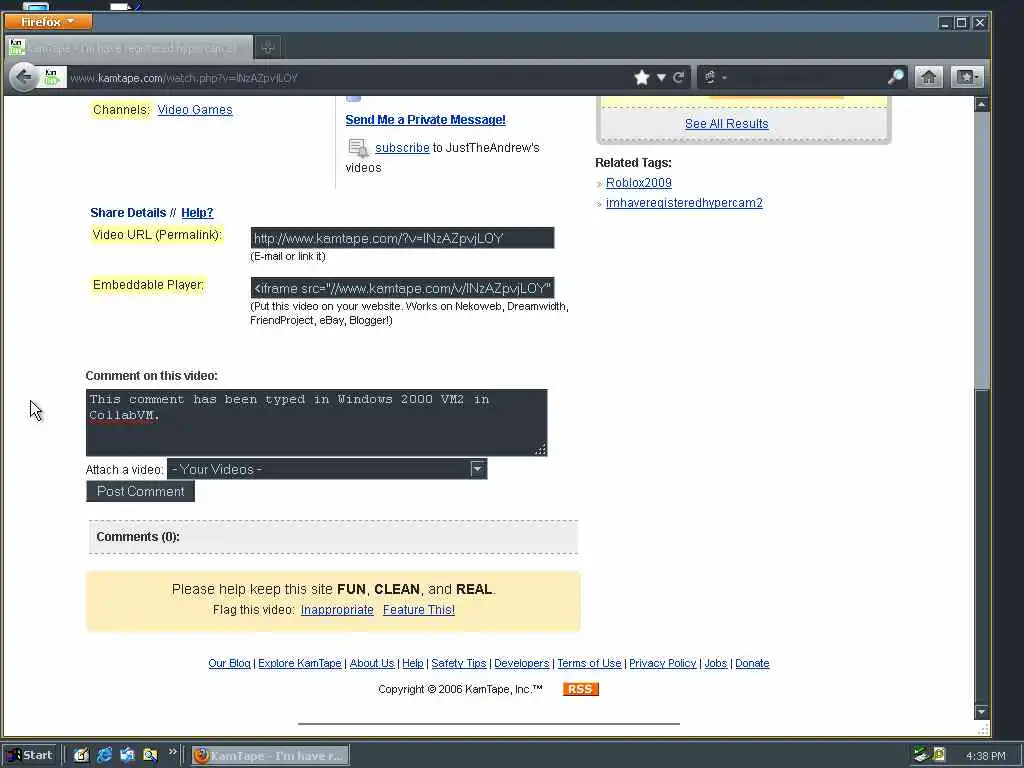Open the Attach a video dropdown

pyautogui.click(x=327, y=469)
